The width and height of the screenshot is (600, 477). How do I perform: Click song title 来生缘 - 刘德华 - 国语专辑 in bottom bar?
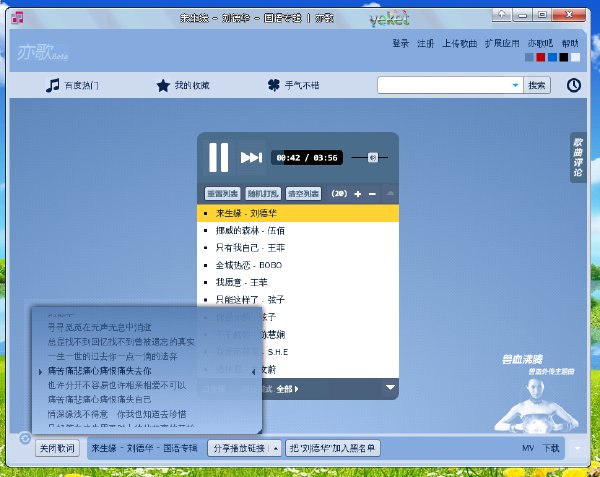[x=144, y=448]
